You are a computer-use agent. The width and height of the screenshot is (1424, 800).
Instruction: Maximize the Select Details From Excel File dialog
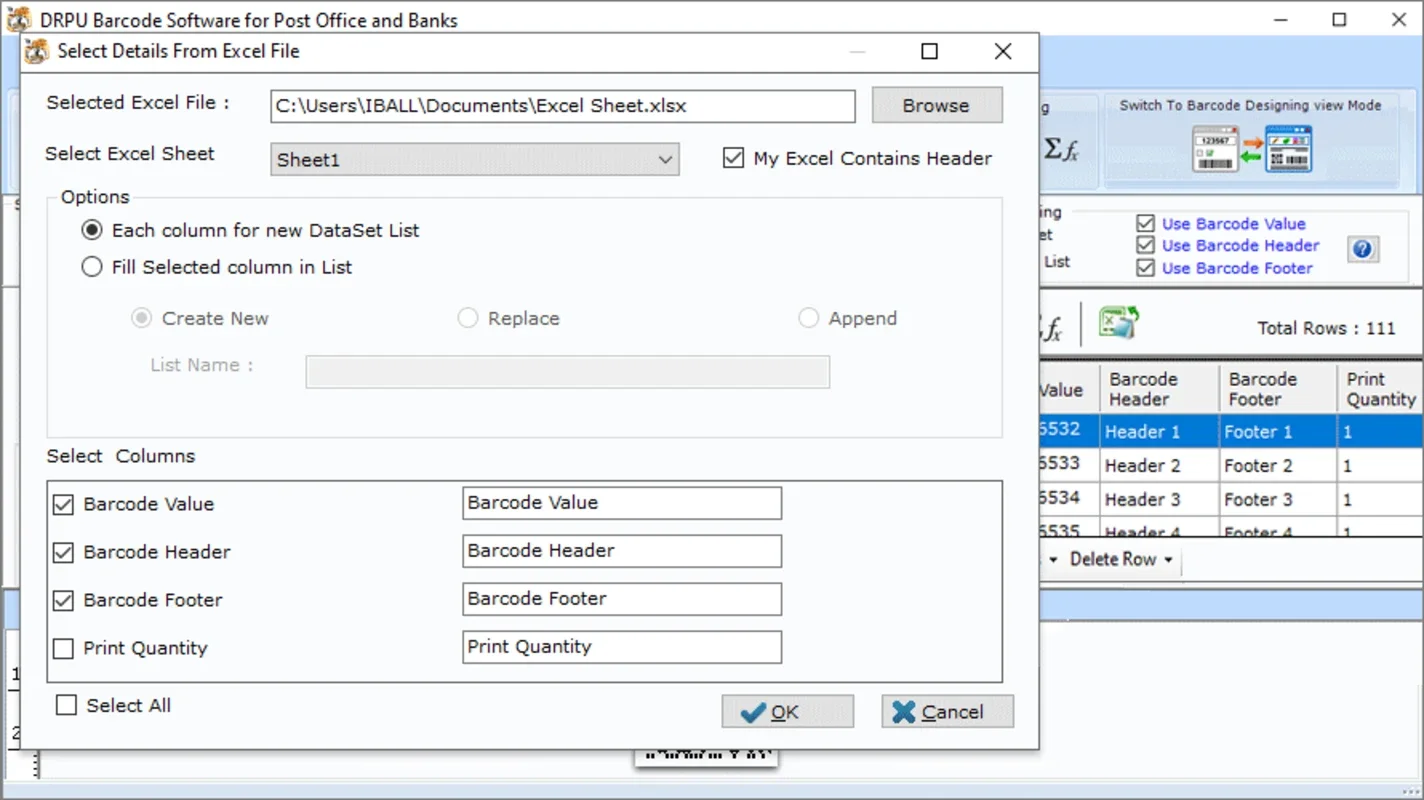coord(930,51)
